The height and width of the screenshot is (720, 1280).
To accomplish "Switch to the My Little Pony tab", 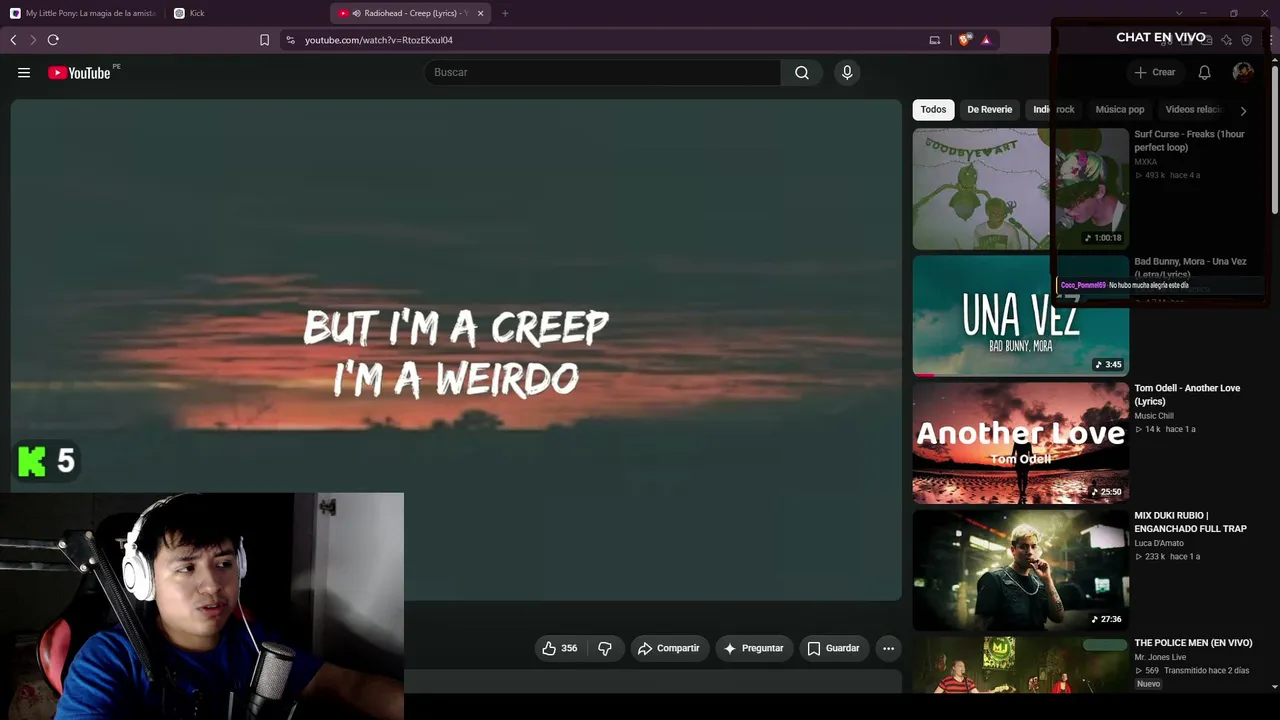I will click(x=84, y=13).
